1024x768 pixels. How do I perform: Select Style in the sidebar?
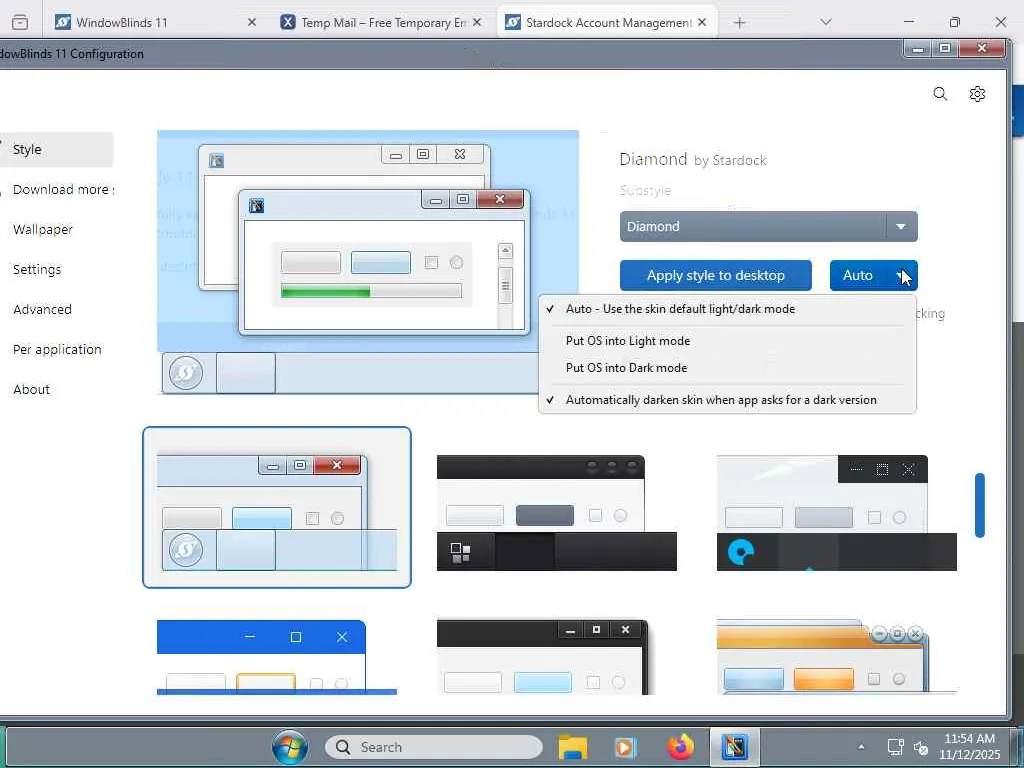click(x=56, y=150)
